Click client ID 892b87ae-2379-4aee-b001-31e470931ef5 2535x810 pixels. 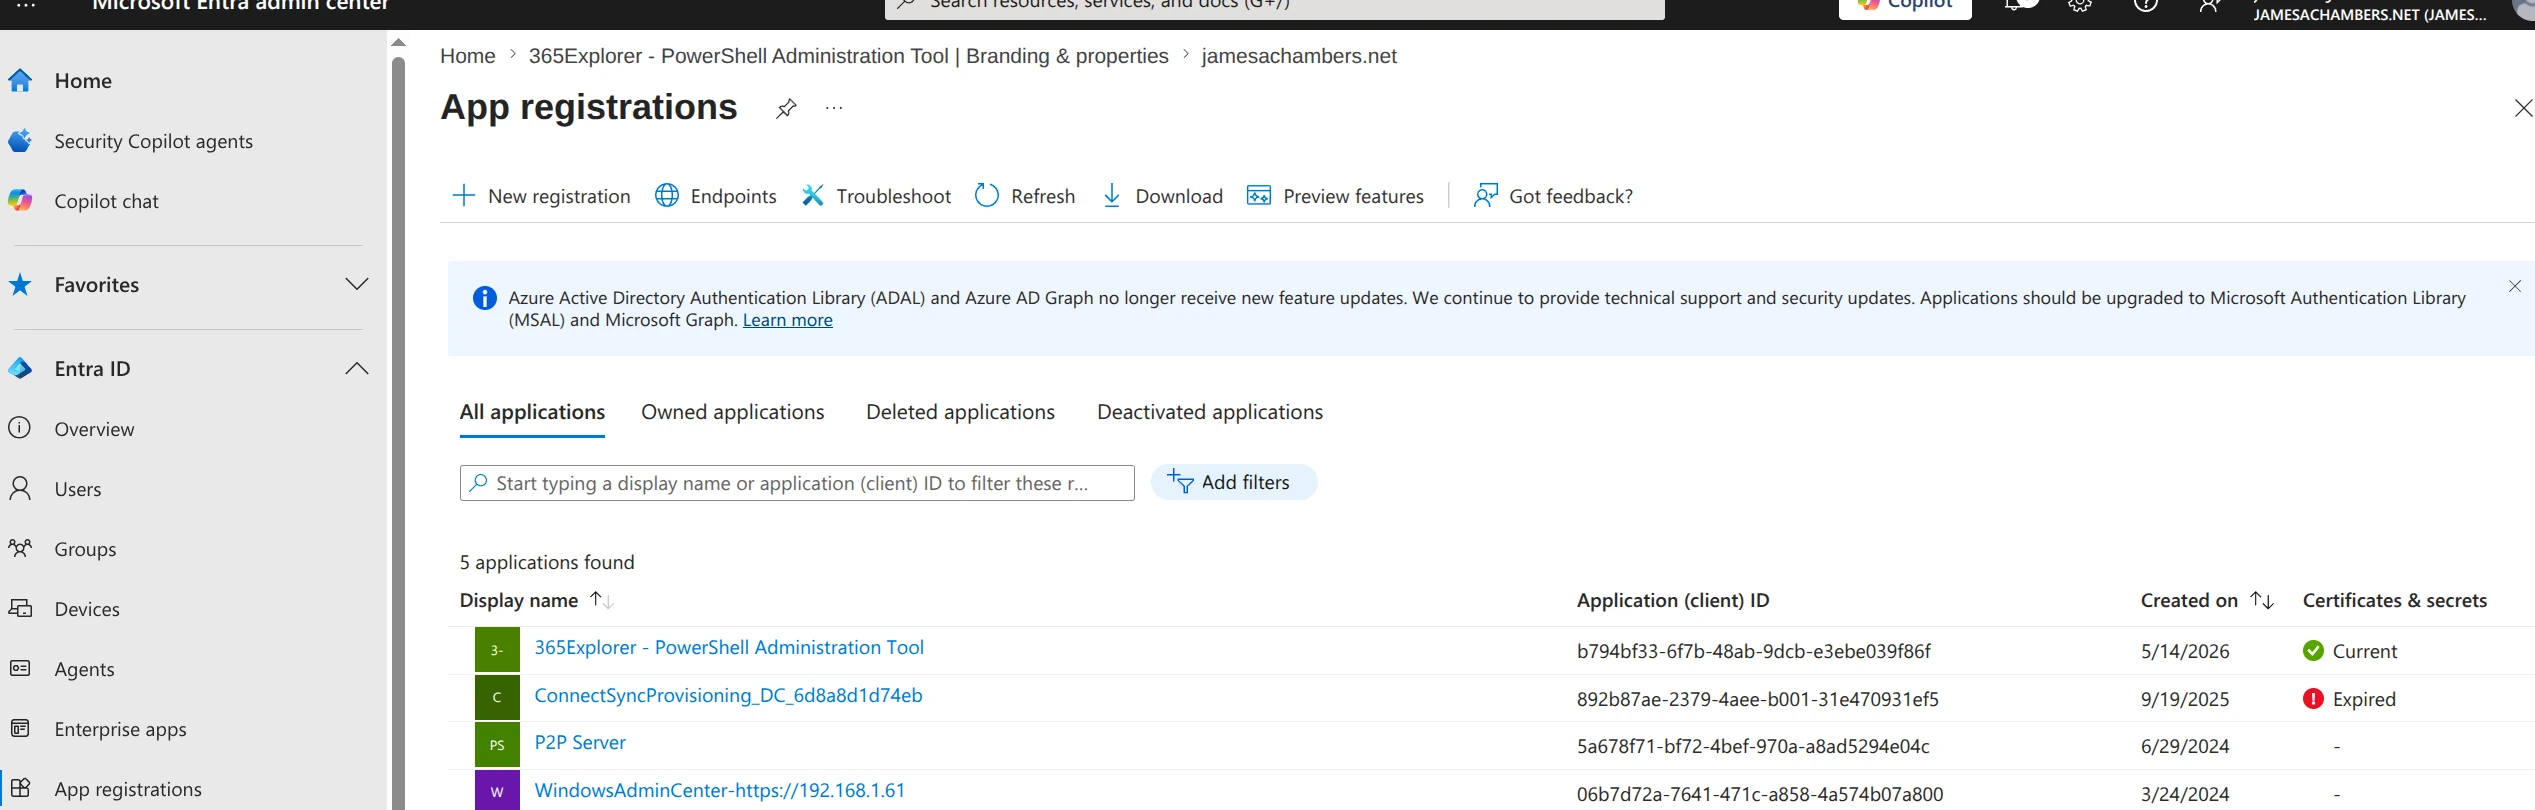click(1757, 699)
